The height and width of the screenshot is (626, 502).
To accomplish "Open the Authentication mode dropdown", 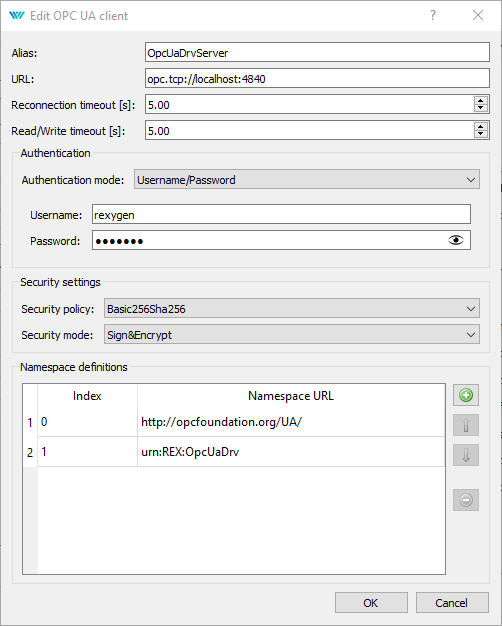I will 307,180.
